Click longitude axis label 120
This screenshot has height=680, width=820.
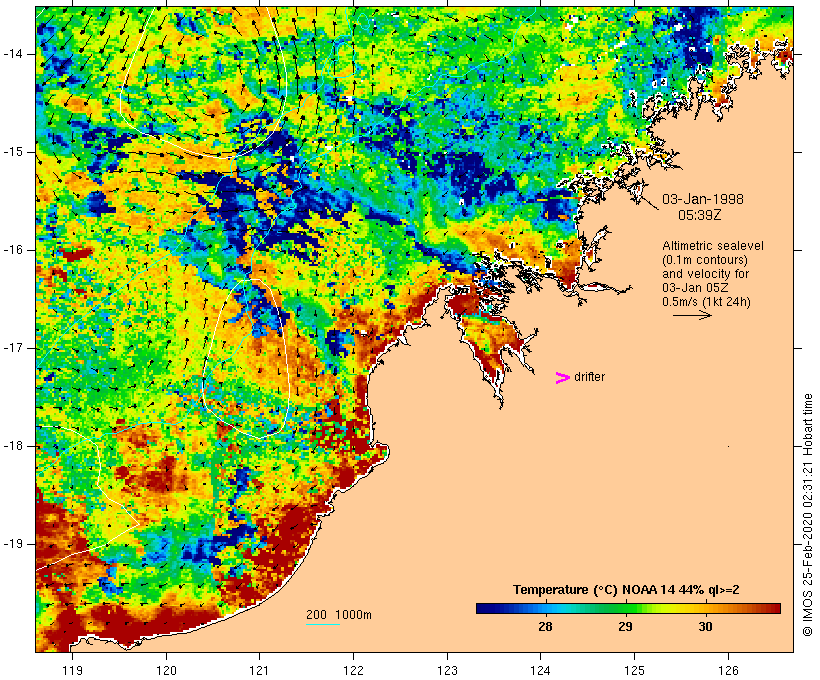[166, 670]
